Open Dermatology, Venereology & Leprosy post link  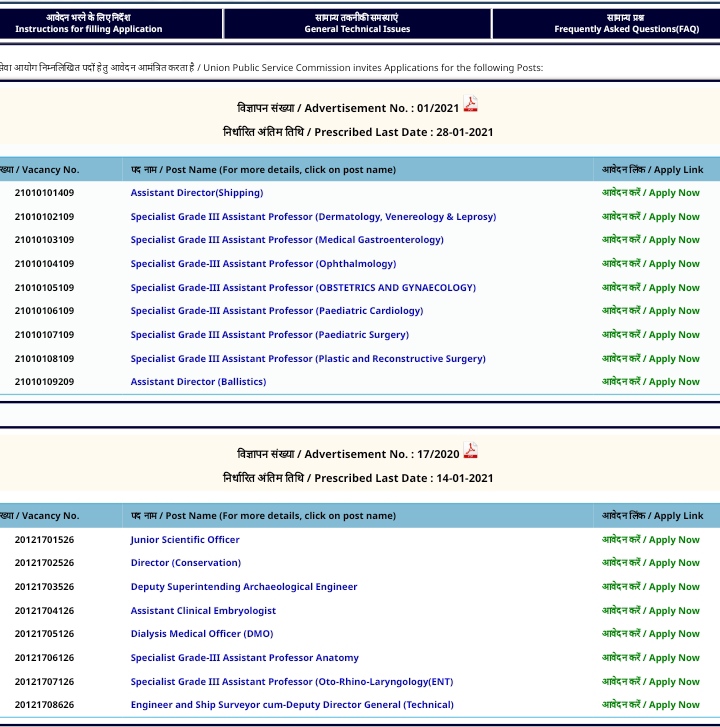coord(313,217)
